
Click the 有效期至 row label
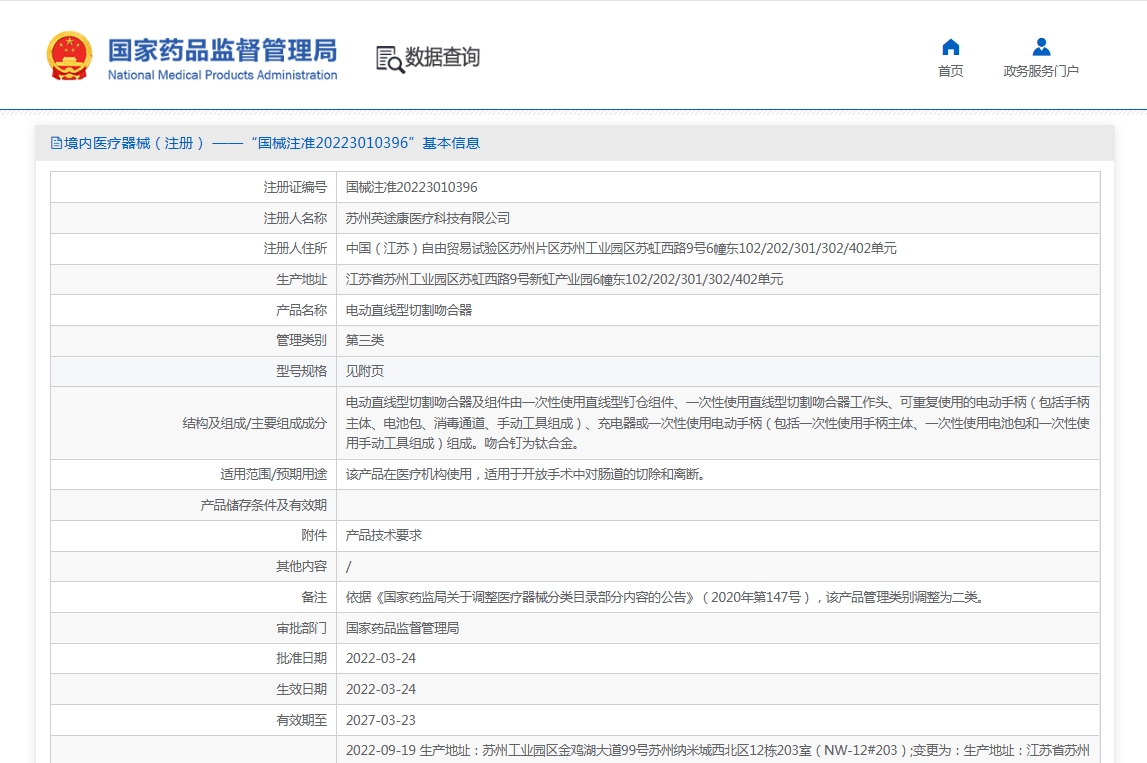(301, 720)
